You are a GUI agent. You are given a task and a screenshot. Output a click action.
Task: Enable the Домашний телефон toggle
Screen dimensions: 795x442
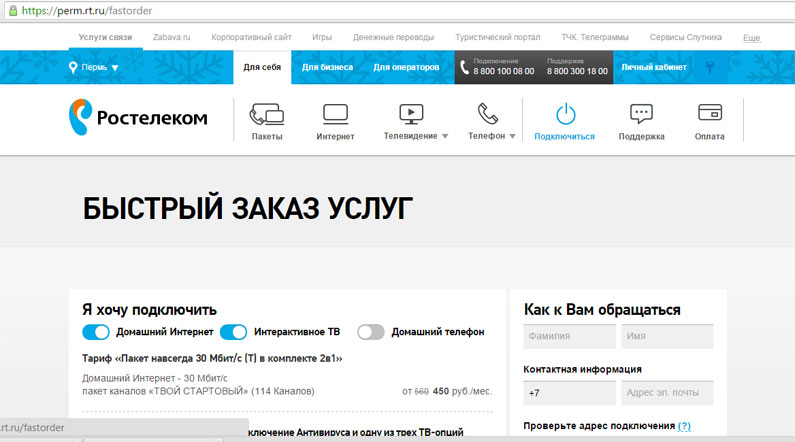tap(371, 332)
